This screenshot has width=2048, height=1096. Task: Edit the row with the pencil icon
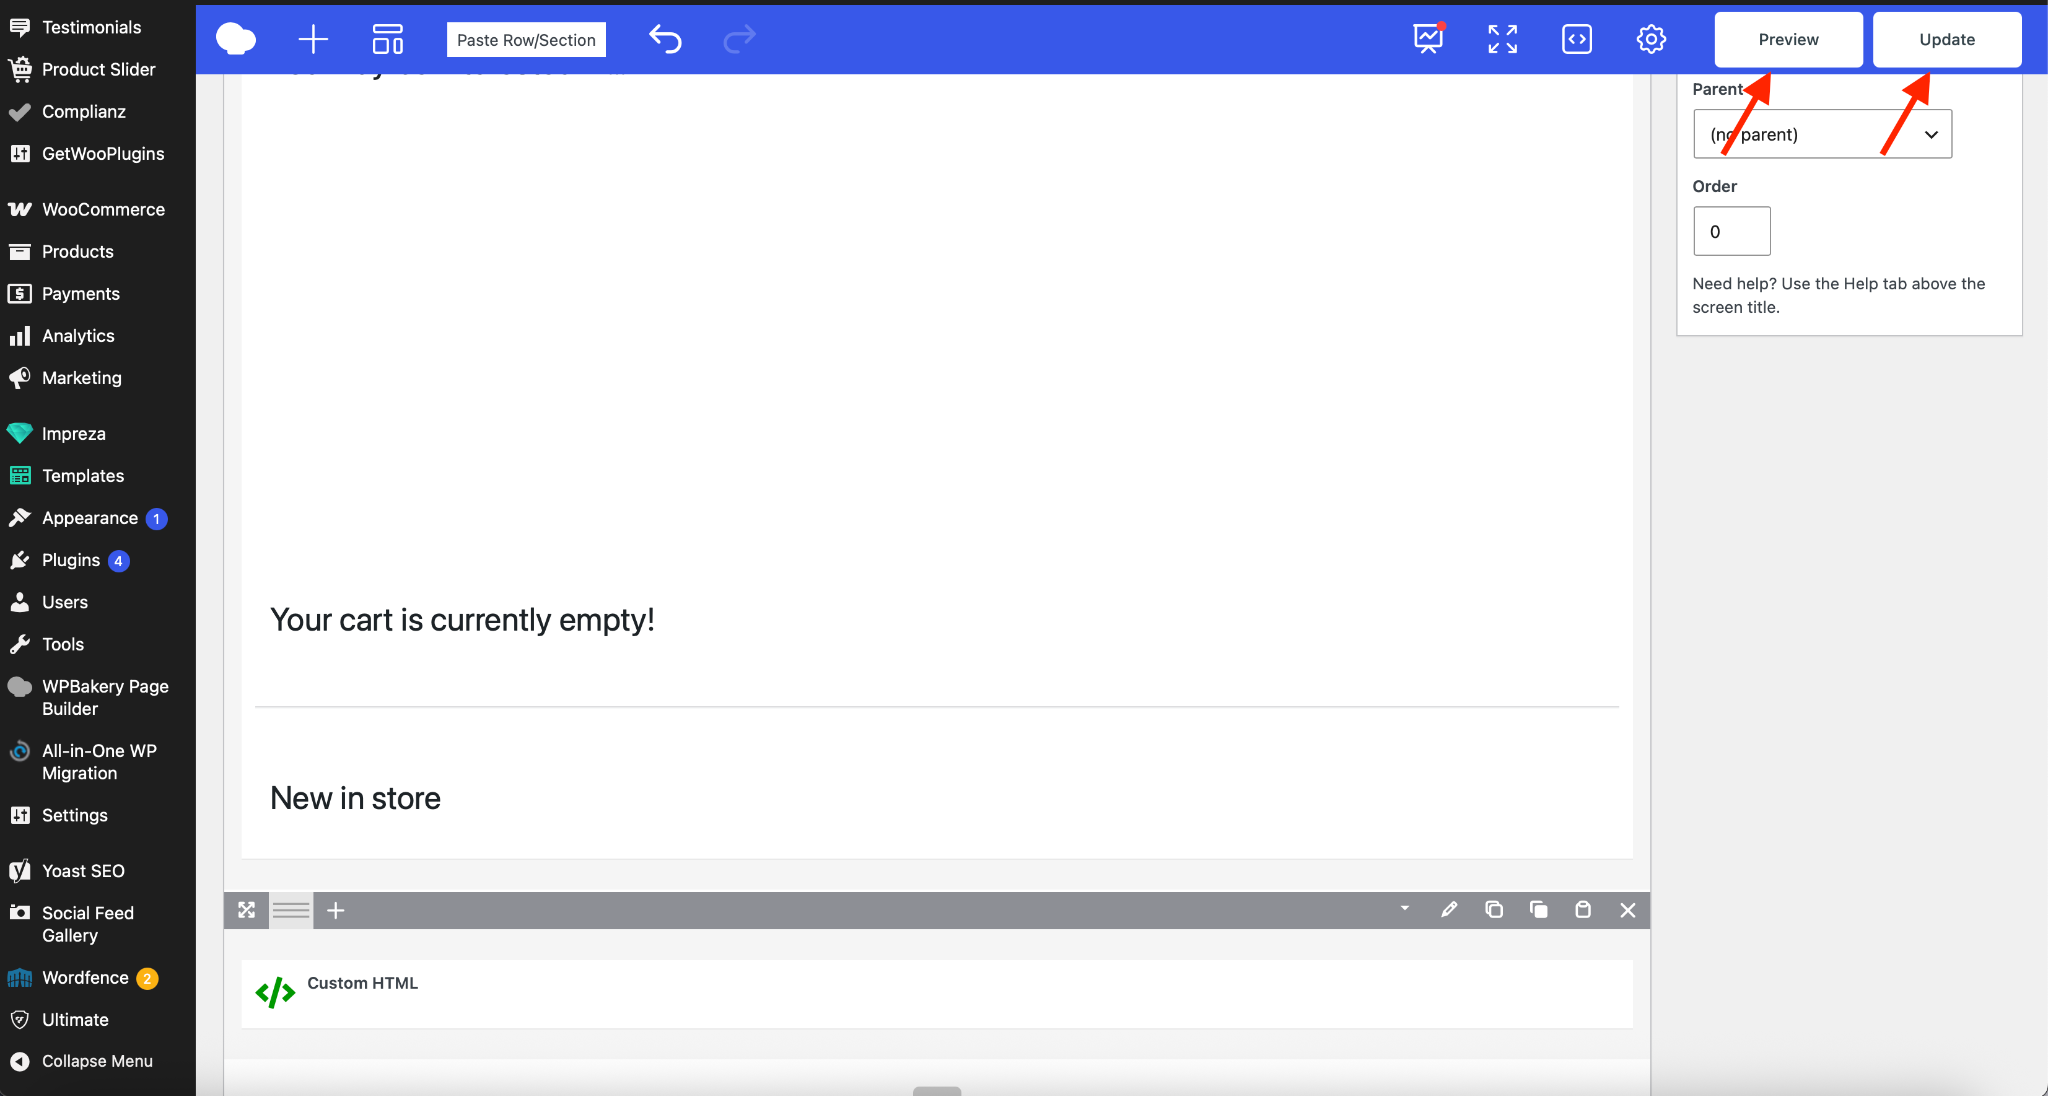coord(1449,910)
